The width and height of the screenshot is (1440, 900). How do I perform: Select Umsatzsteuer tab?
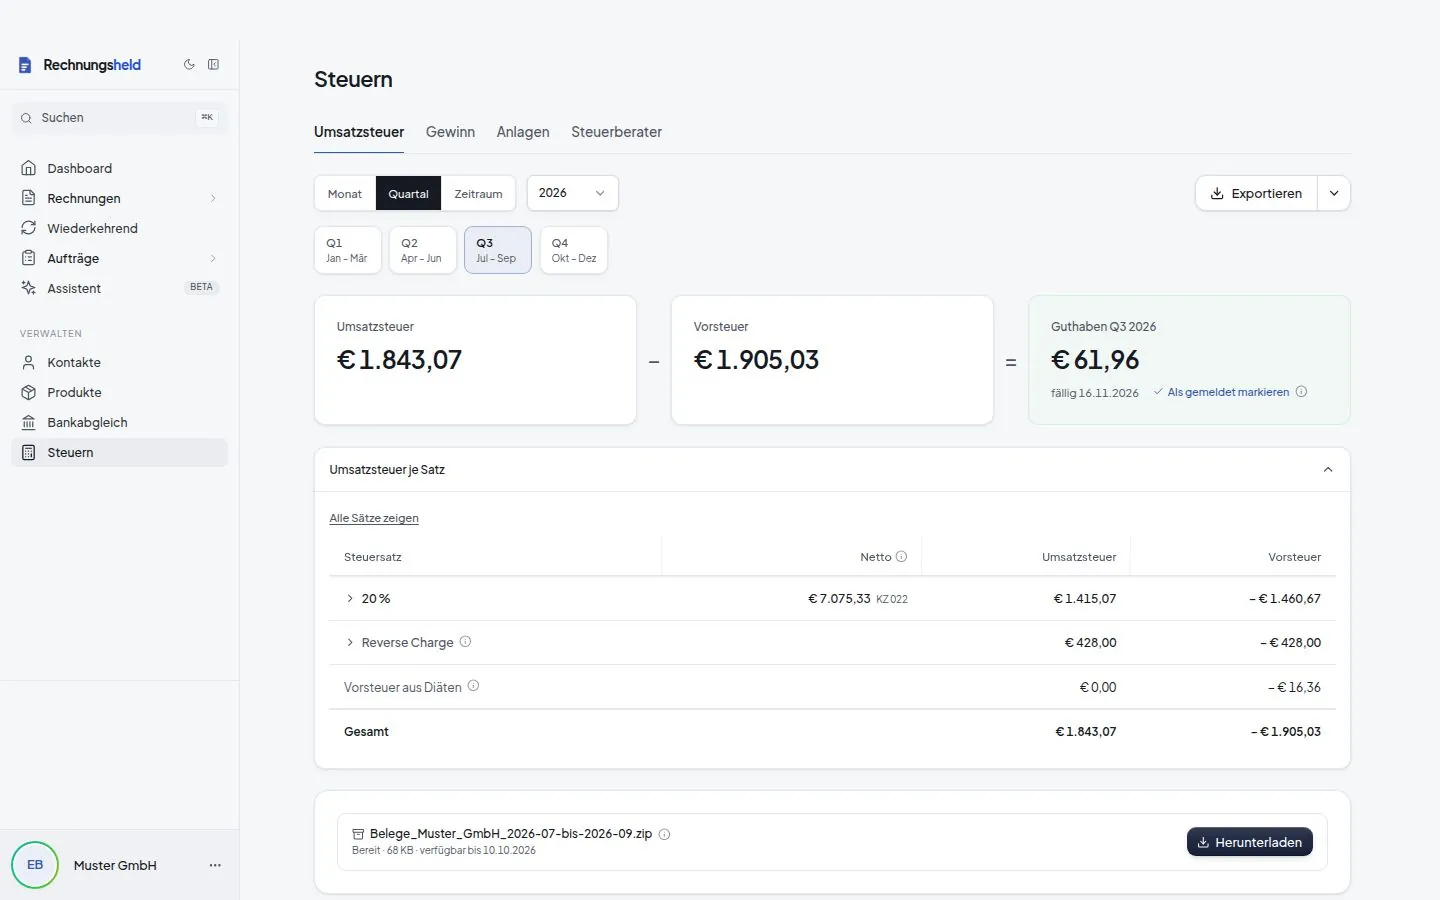click(359, 132)
